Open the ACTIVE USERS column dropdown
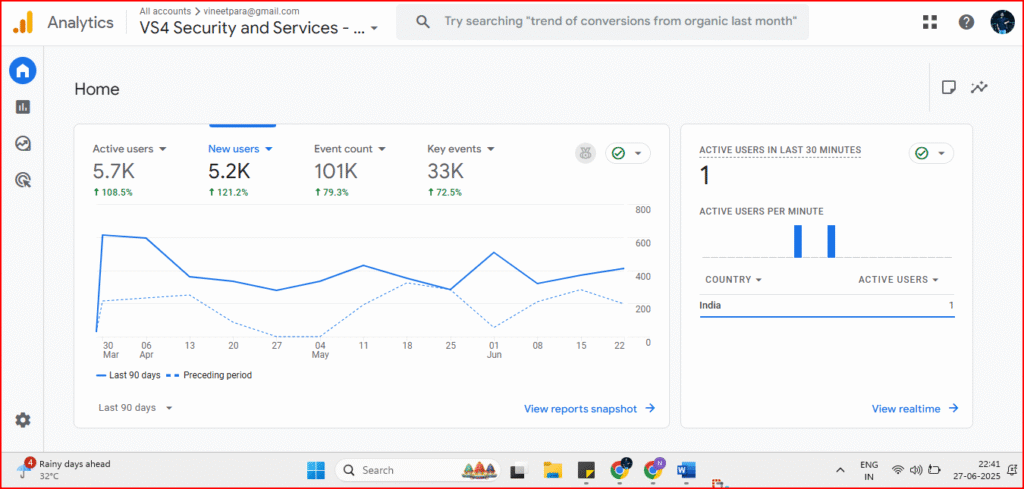Viewport: 1024px width, 489px height. pos(899,279)
